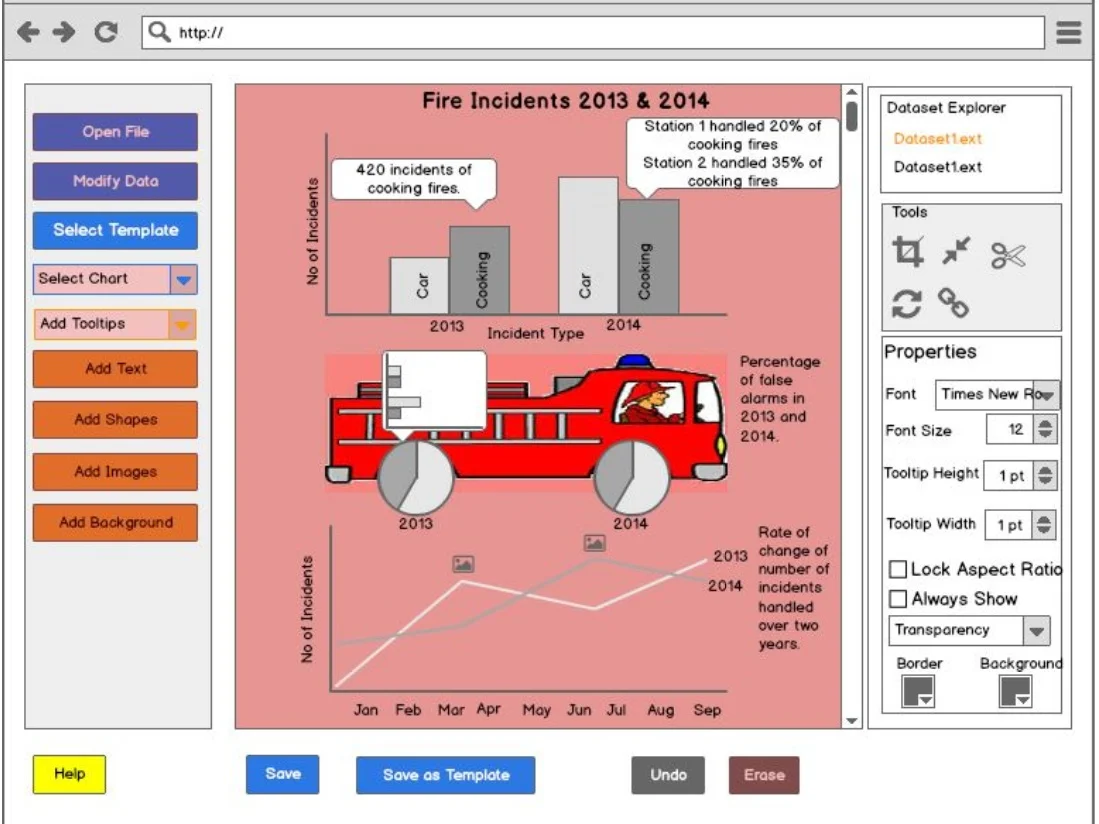
Task: Select the Crop tool in Tools
Action: point(908,252)
